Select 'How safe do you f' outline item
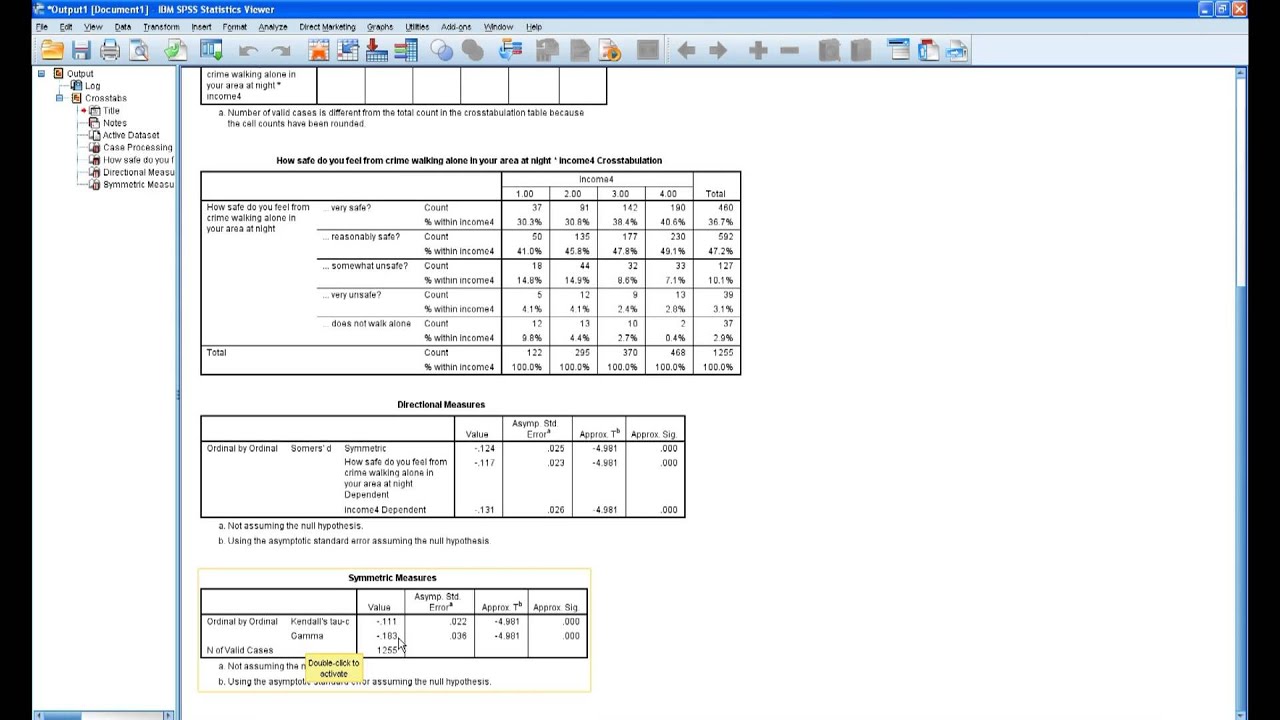 (138, 160)
